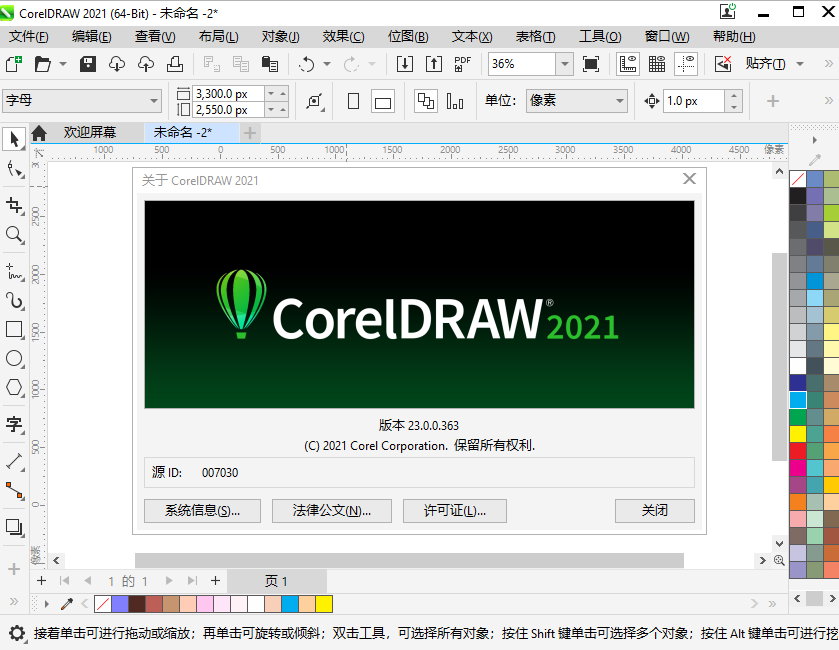The width and height of the screenshot is (839, 650).
Task: Close the About CorelDRAW dialog with X
Action: 690,179
